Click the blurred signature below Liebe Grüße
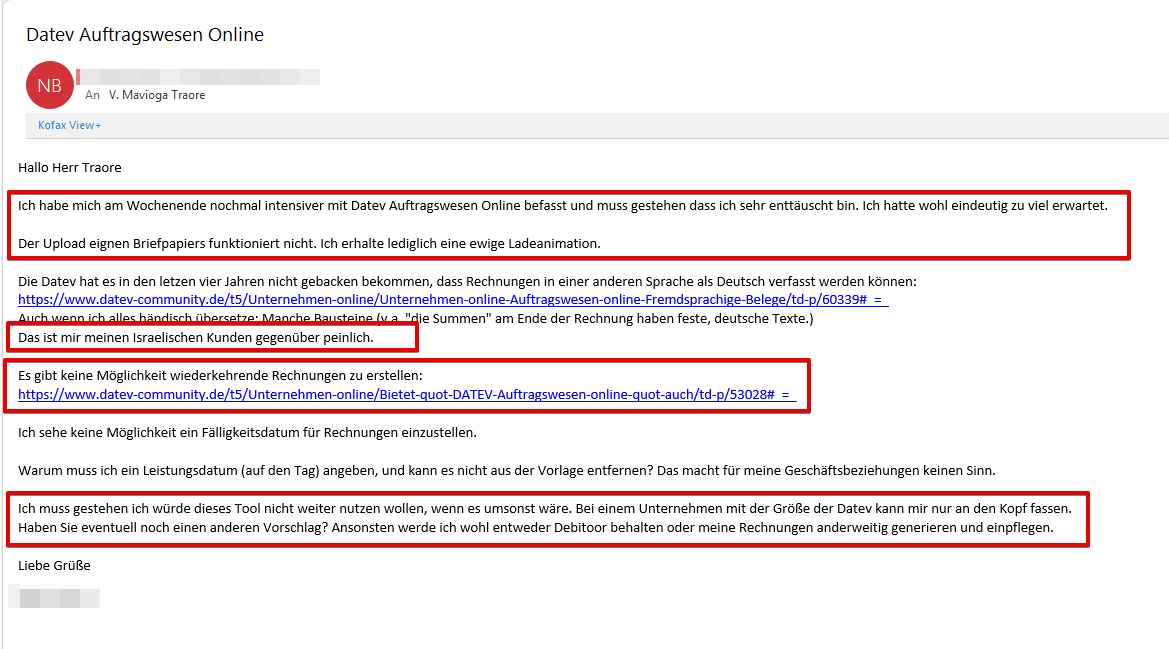 [x=54, y=598]
